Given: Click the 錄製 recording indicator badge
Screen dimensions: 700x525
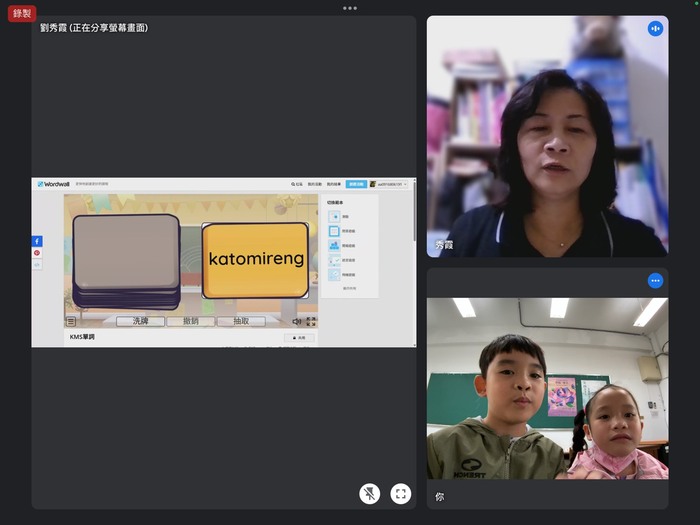Looking at the screenshot, I should 22,13.
